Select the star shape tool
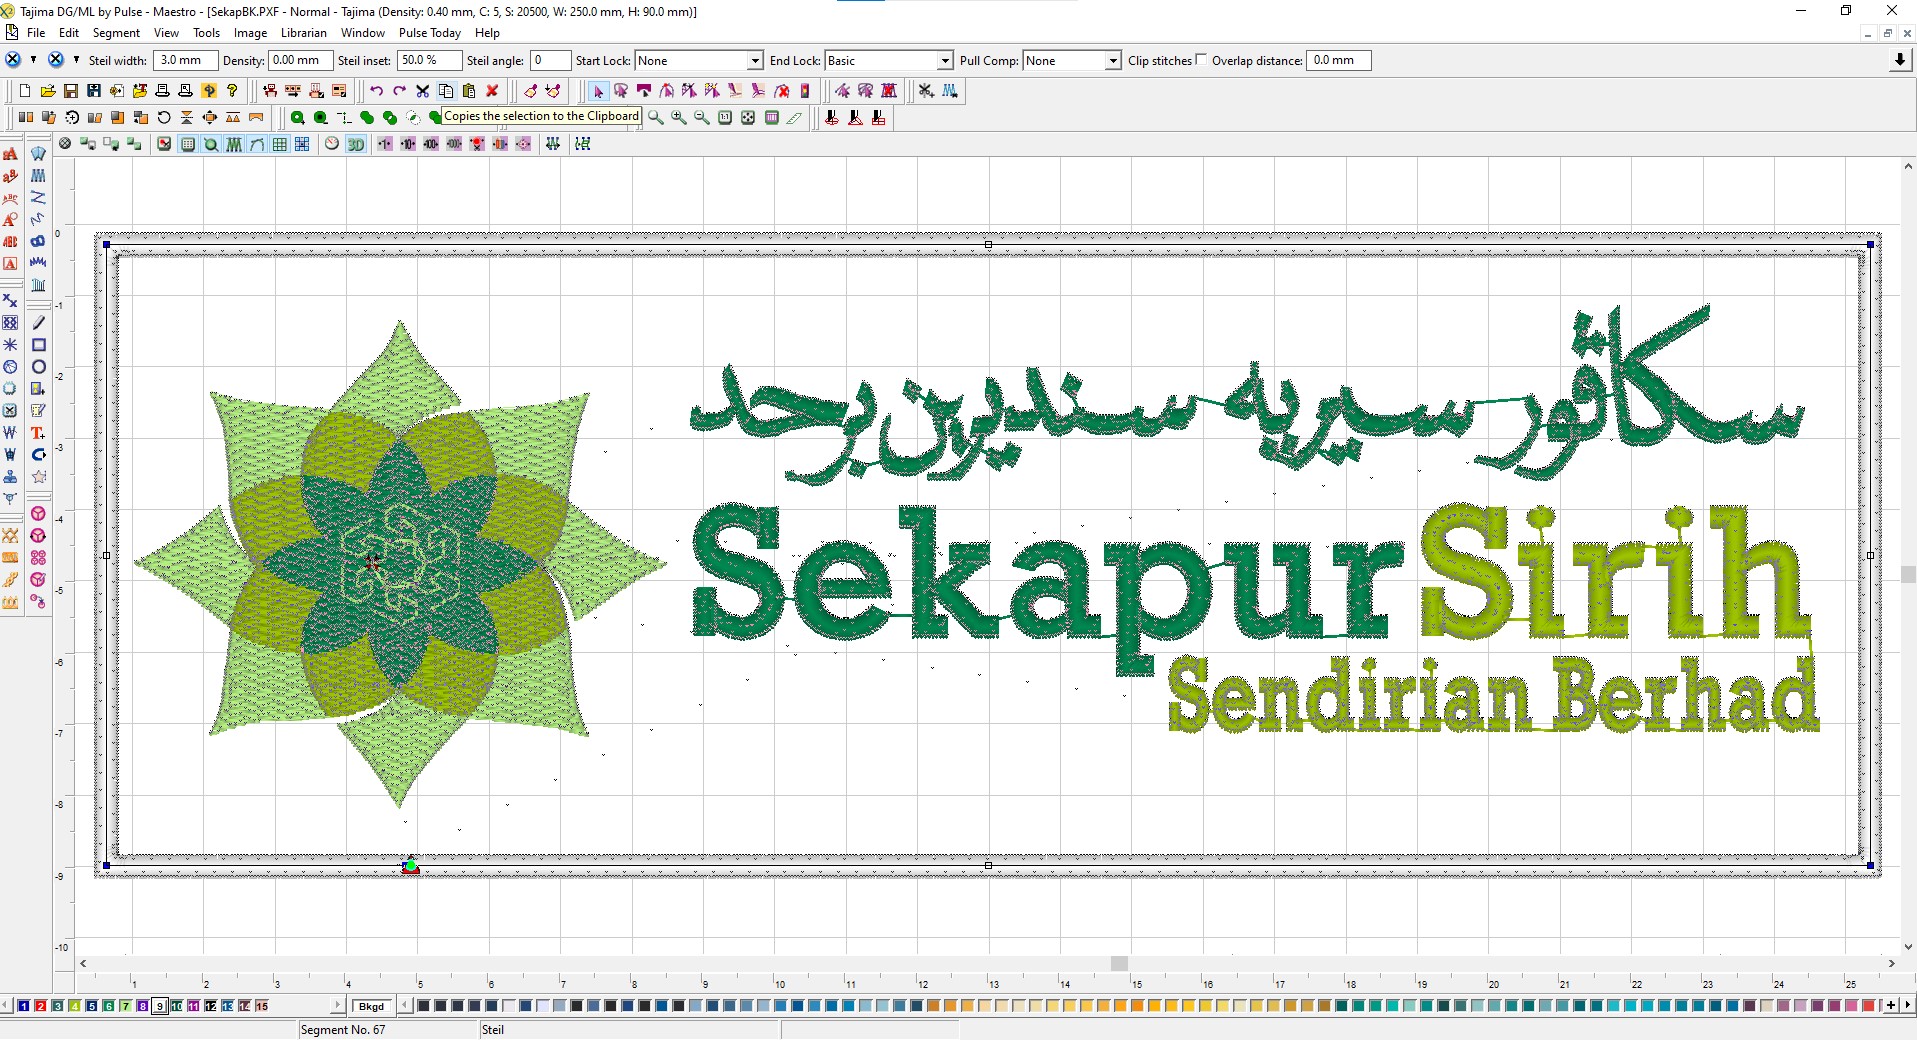The image size is (1917, 1040). pyautogui.click(x=39, y=477)
